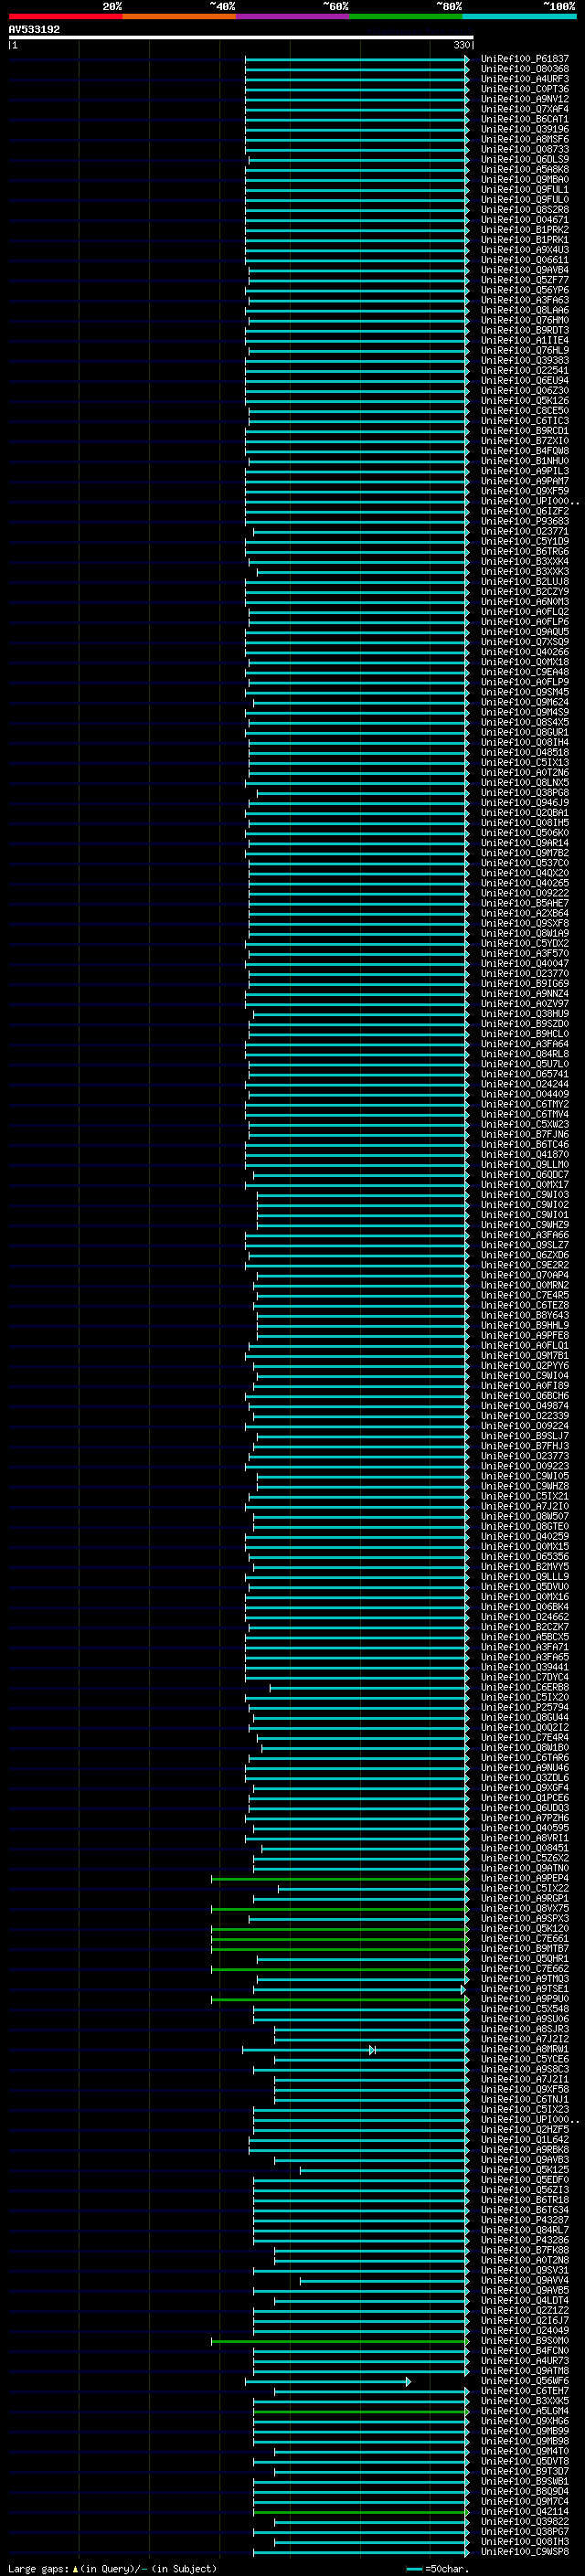Select the UniRef100_Q2HZF5 label
Screen dimensions: 585x2576
click(524, 2129)
